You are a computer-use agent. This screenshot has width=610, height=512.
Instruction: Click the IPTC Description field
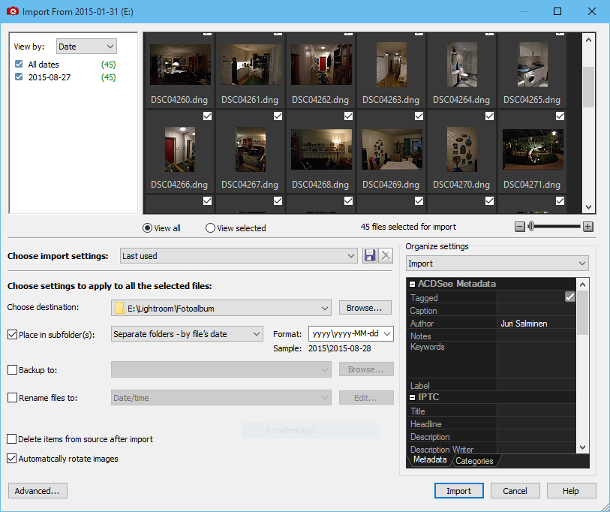536,437
